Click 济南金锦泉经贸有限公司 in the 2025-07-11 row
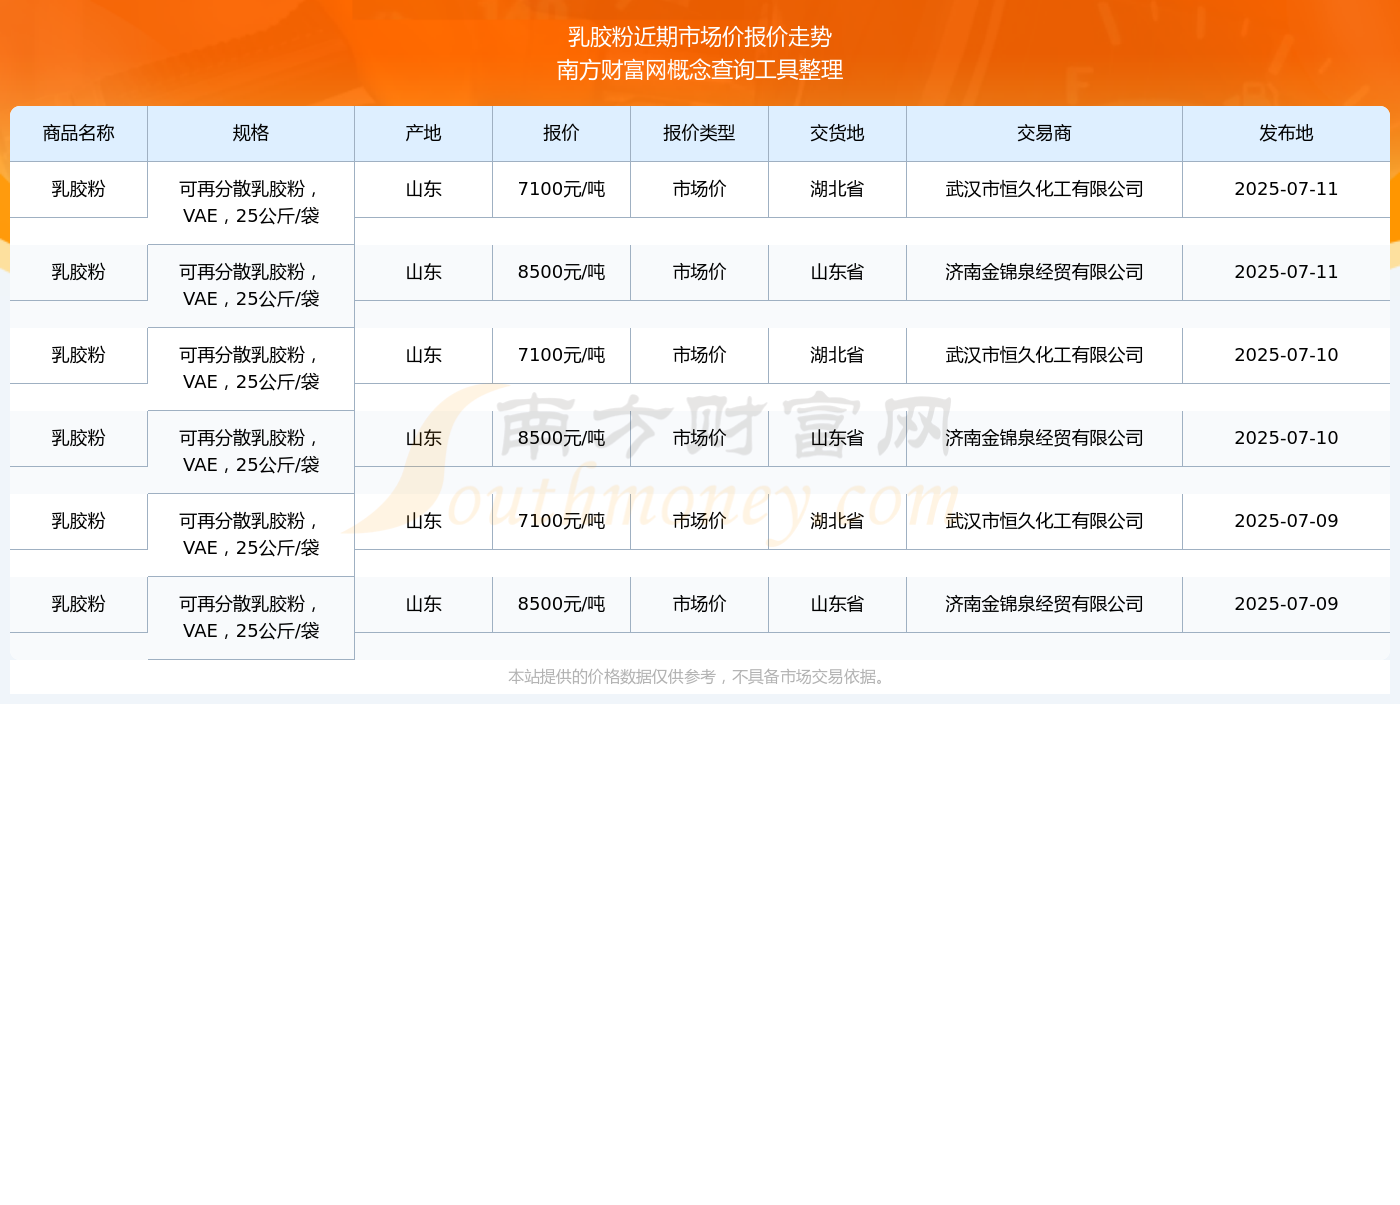The height and width of the screenshot is (1205, 1400). pyautogui.click(x=1045, y=272)
